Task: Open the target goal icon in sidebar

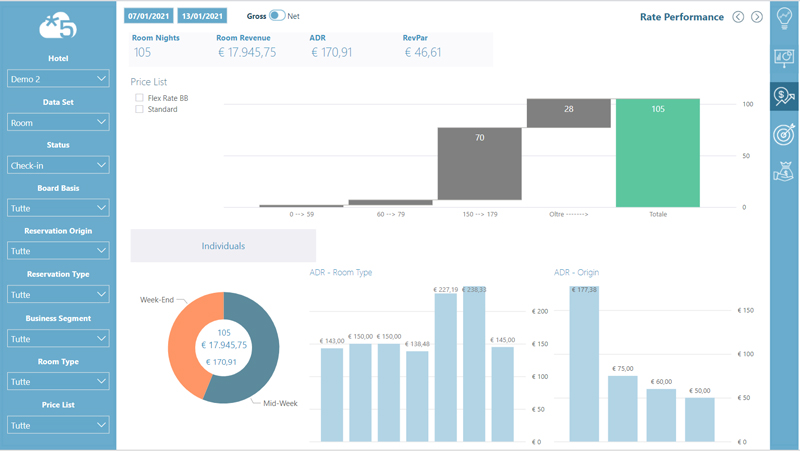Action: click(784, 134)
